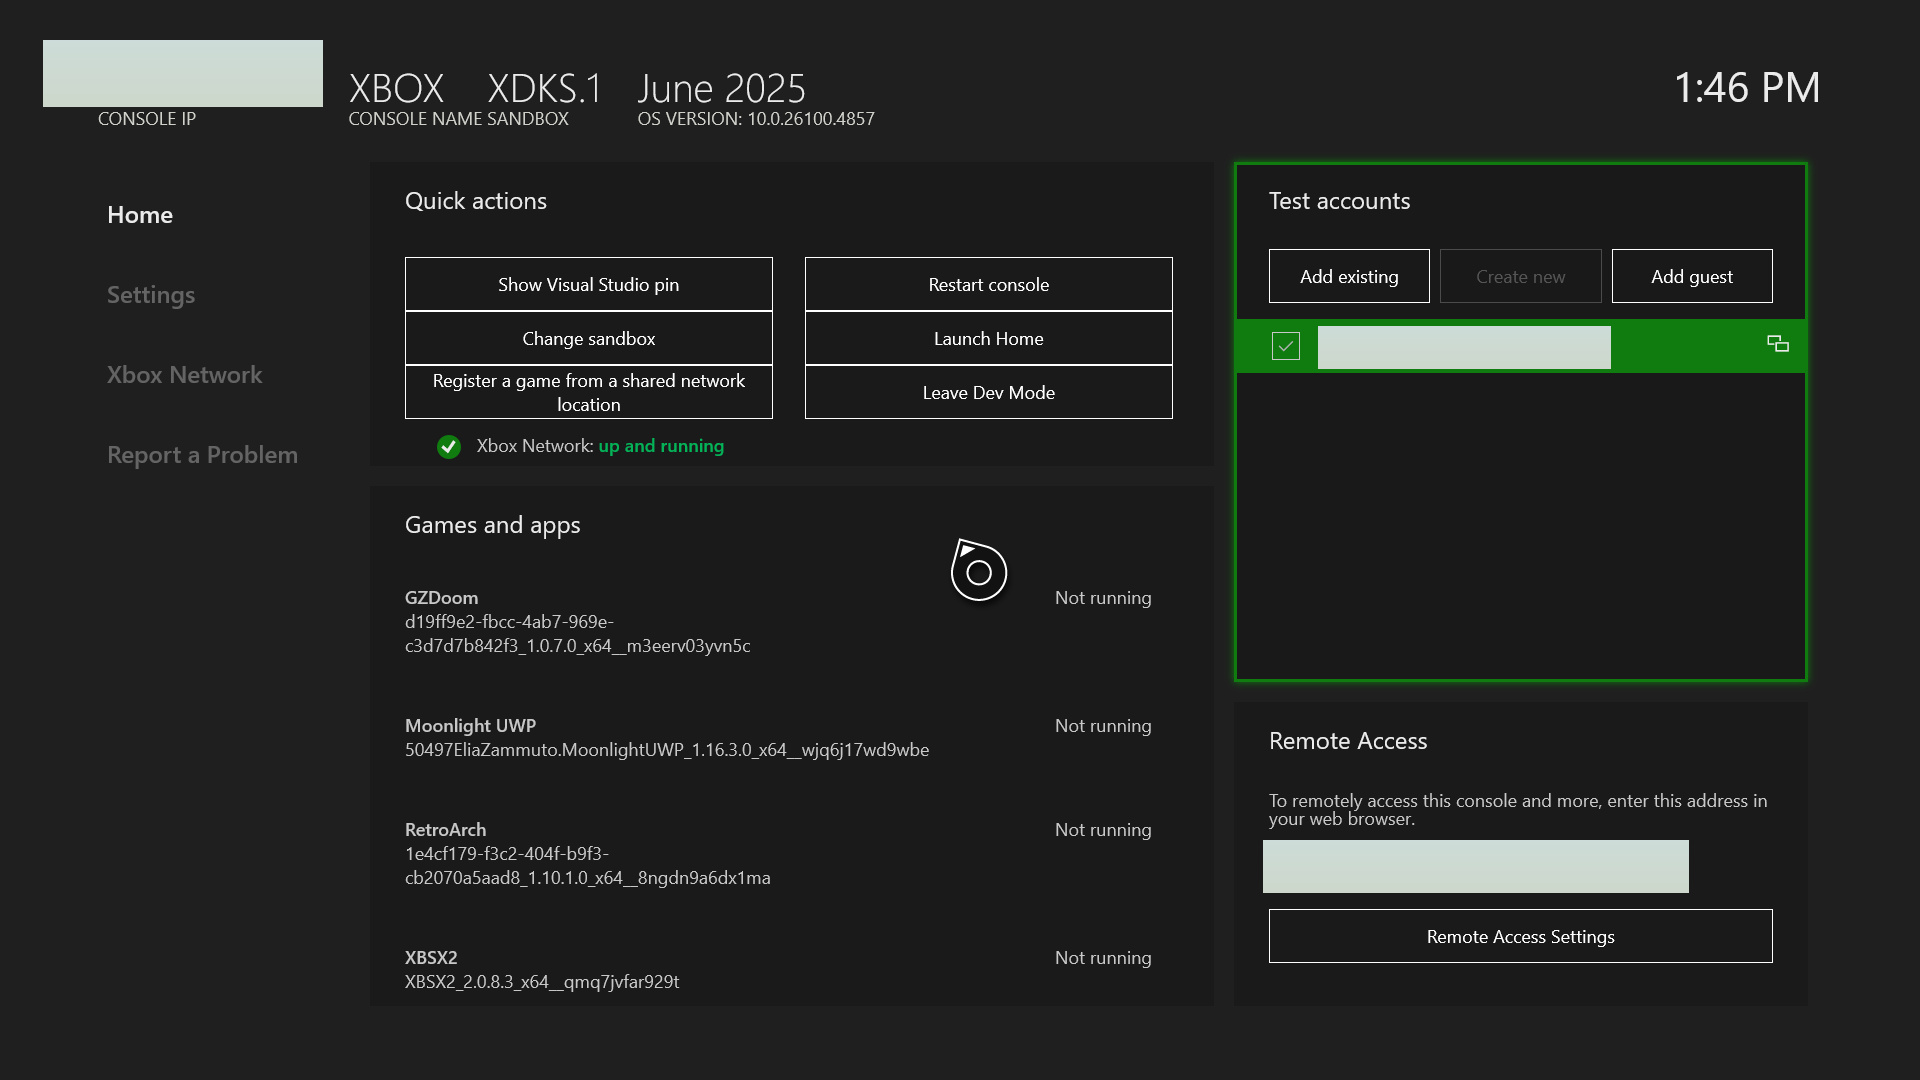This screenshot has width=1920, height=1080.
Task: Click Leave Dev Mode button
Action: 989,392
